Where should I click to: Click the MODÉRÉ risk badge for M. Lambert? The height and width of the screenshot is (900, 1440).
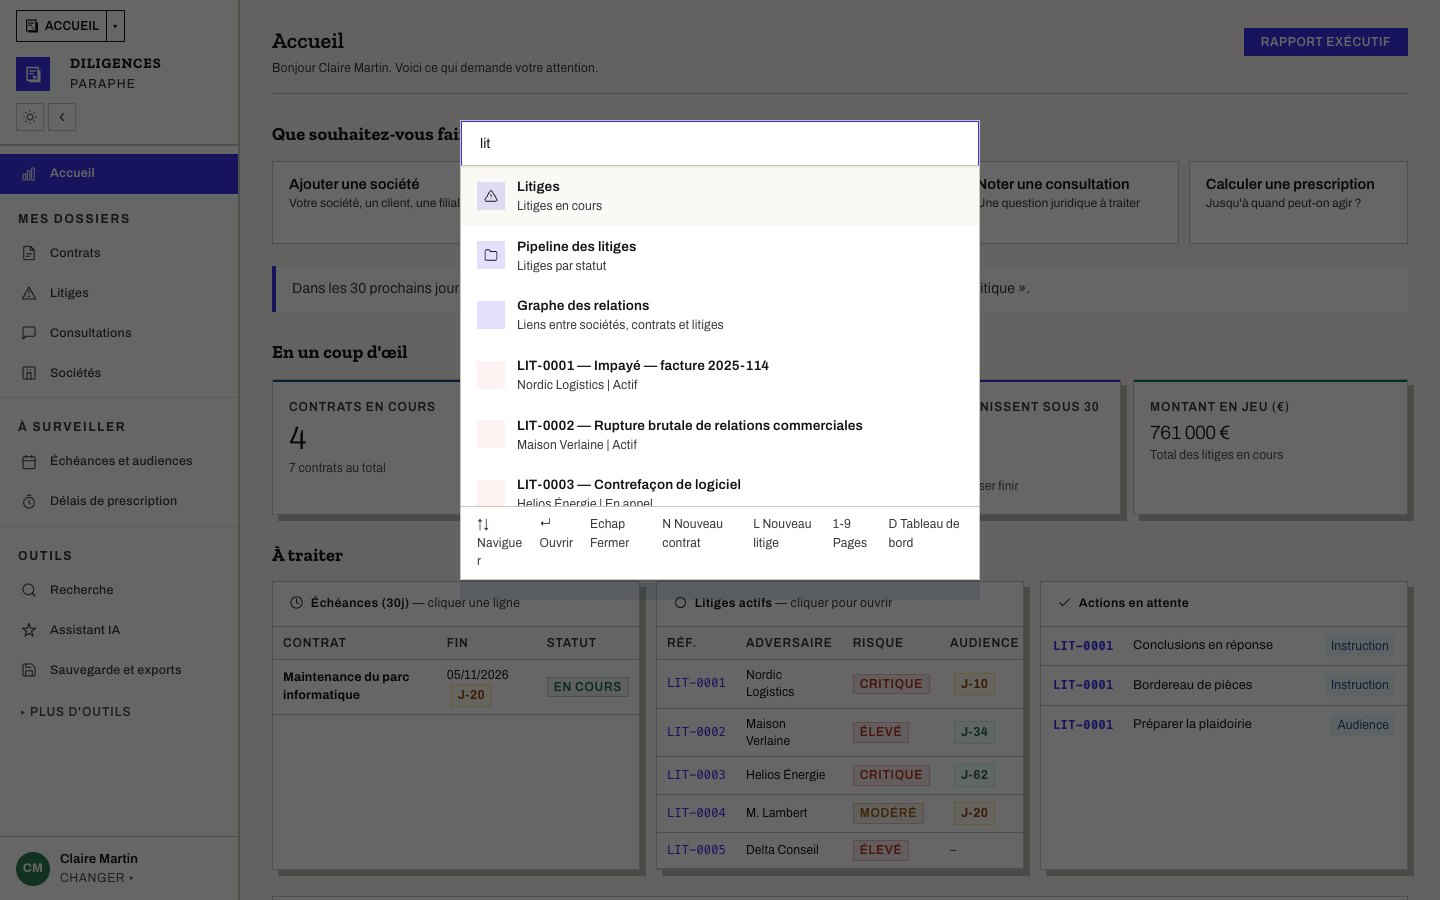pos(888,813)
